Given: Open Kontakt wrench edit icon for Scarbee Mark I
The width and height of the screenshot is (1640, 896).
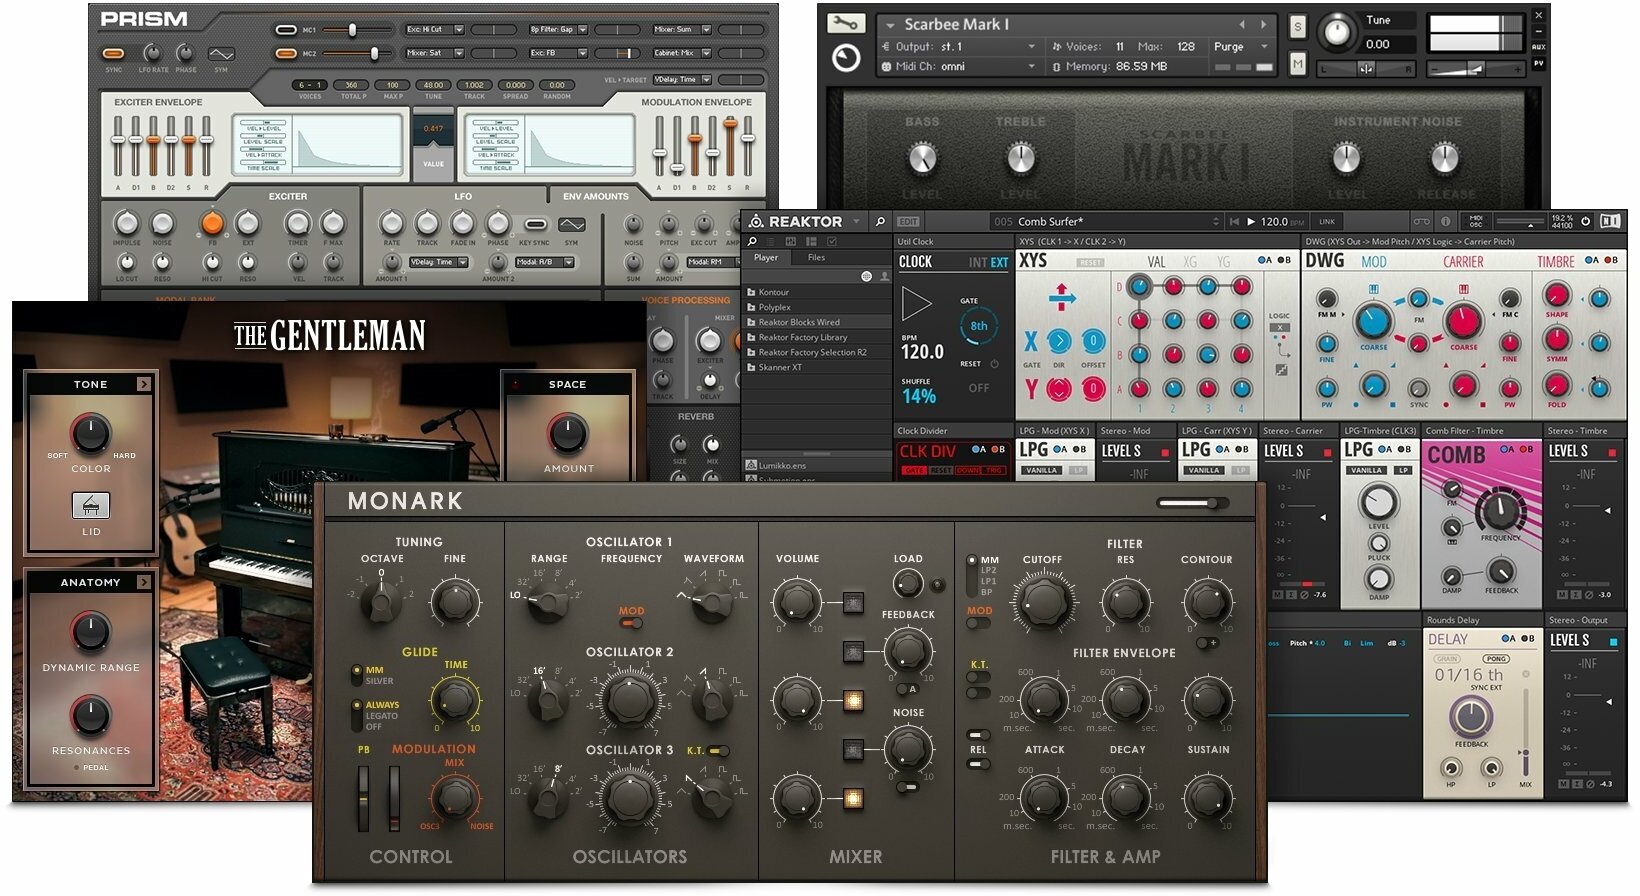Looking at the screenshot, I should tap(846, 23).
